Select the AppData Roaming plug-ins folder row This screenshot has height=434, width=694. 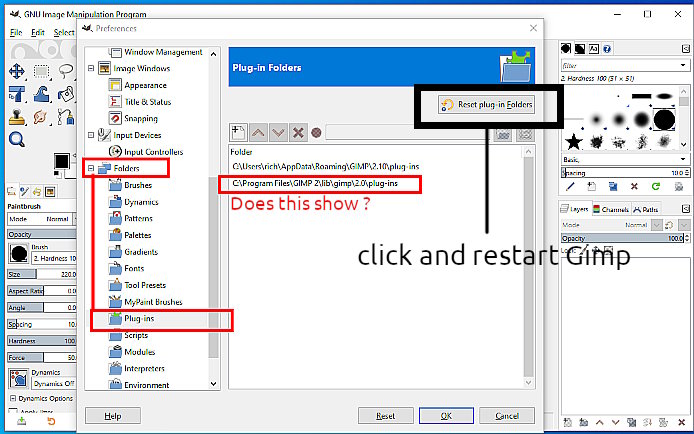click(326, 167)
